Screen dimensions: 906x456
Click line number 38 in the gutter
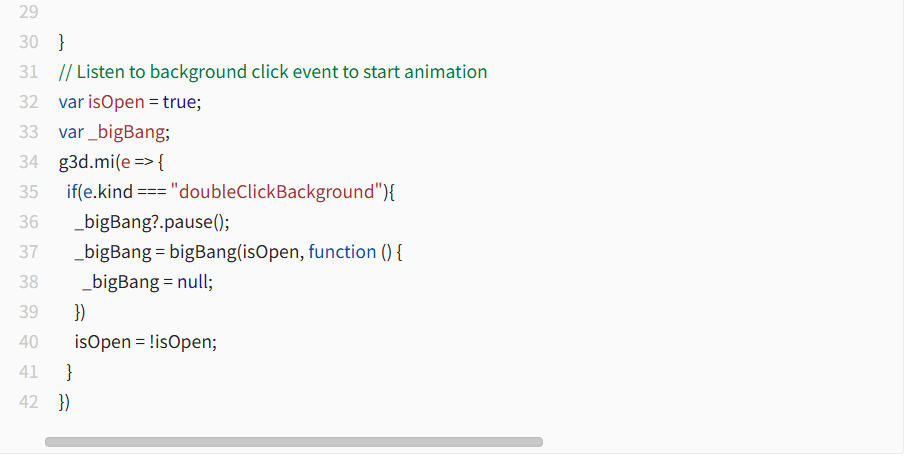(x=29, y=282)
